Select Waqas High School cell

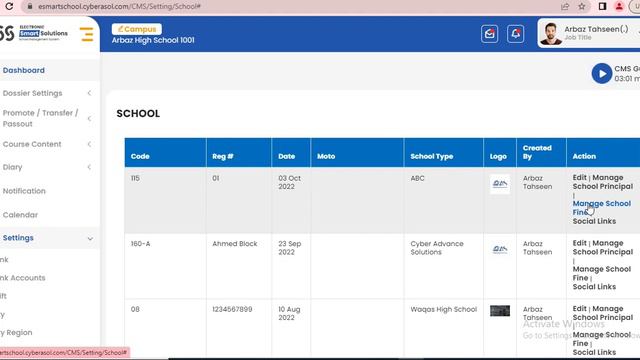[x=444, y=309]
